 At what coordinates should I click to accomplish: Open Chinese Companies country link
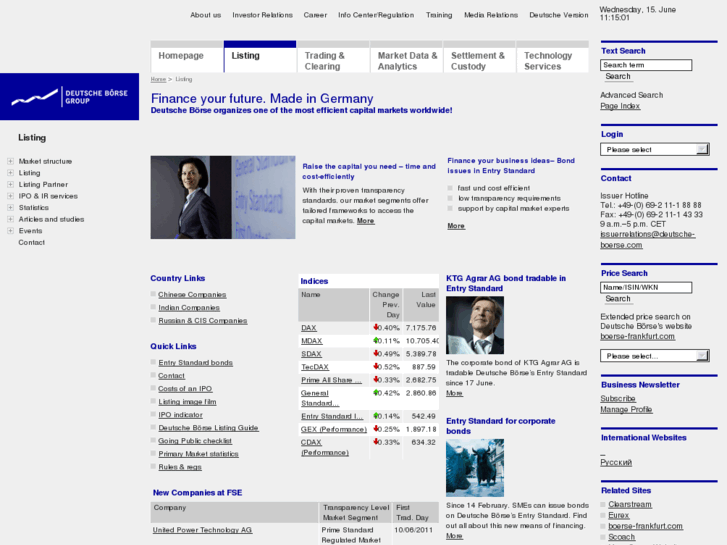(x=192, y=295)
